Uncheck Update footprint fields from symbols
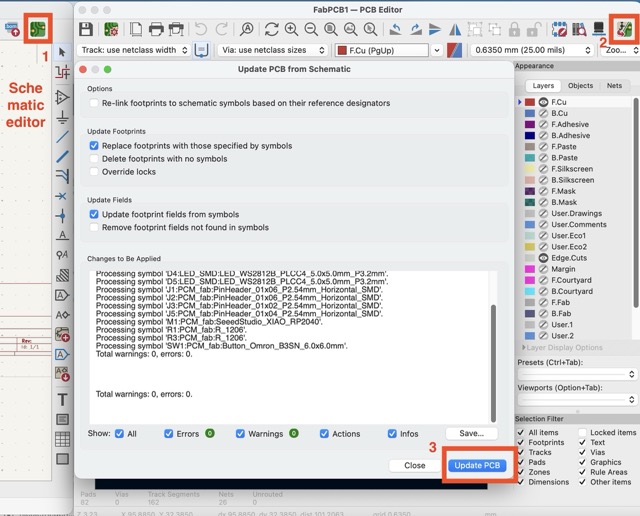Image resolution: width=640 pixels, height=516 pixels. tap(94, 214)
